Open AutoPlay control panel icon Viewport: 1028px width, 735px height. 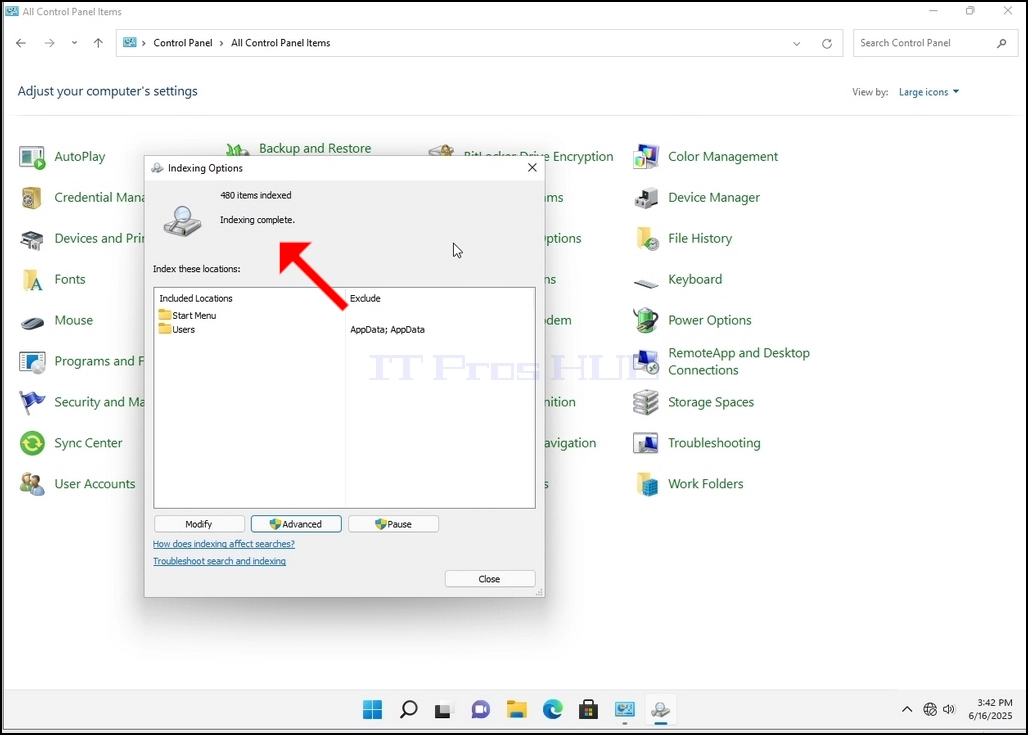tap(31, 157)
